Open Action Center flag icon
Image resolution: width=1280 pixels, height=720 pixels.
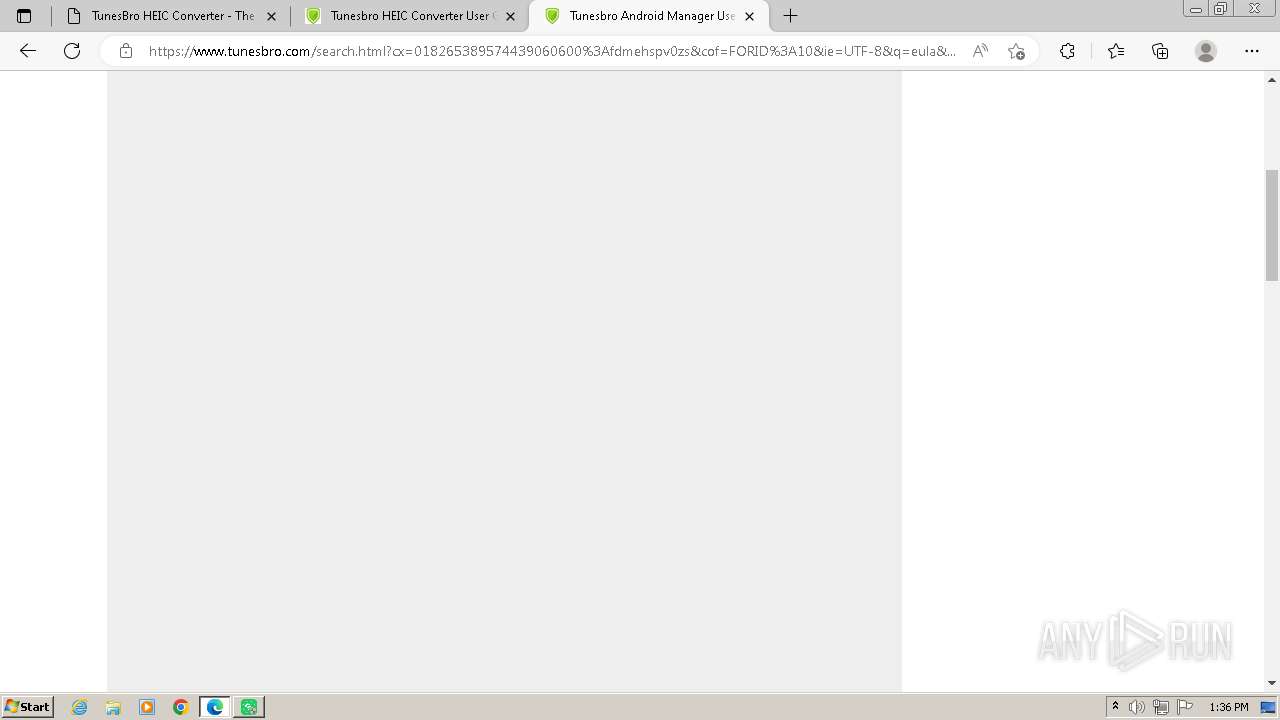pos(1185,707)
